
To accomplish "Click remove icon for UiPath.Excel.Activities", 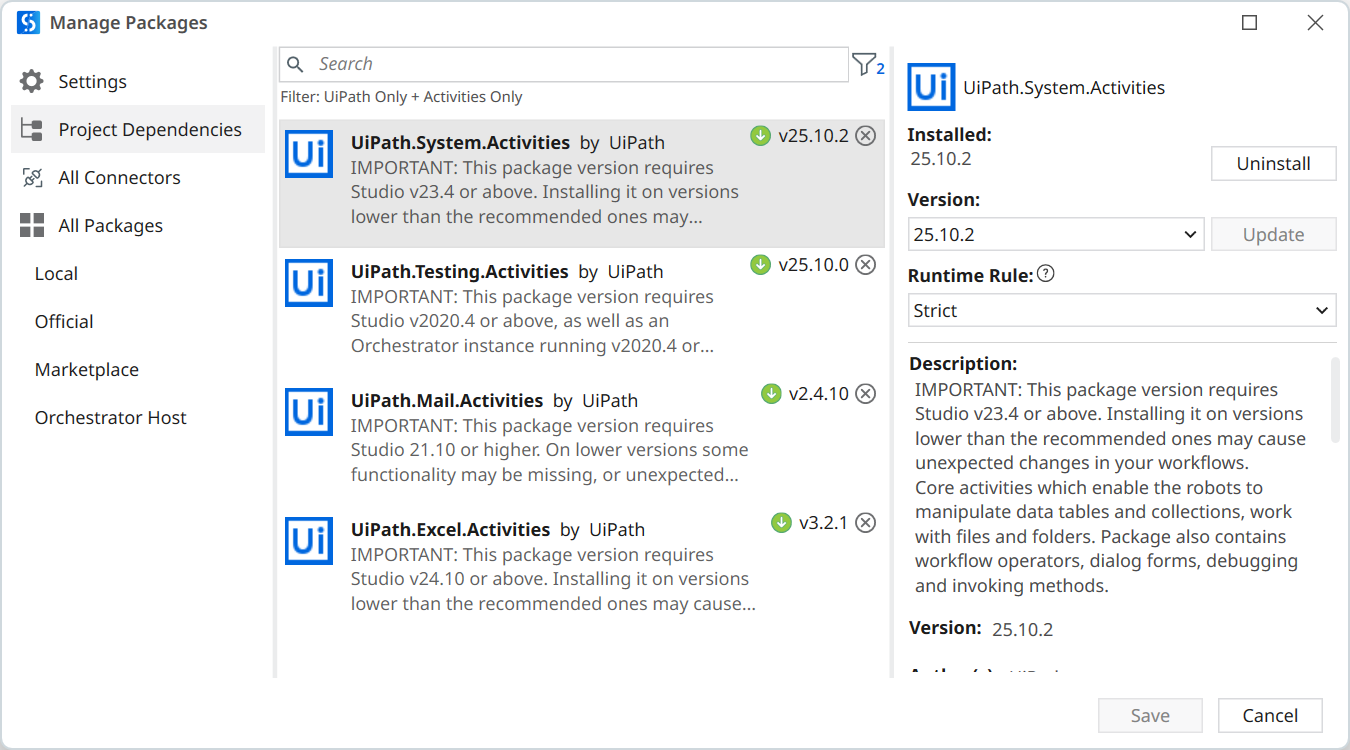I will tap(866, 523).
